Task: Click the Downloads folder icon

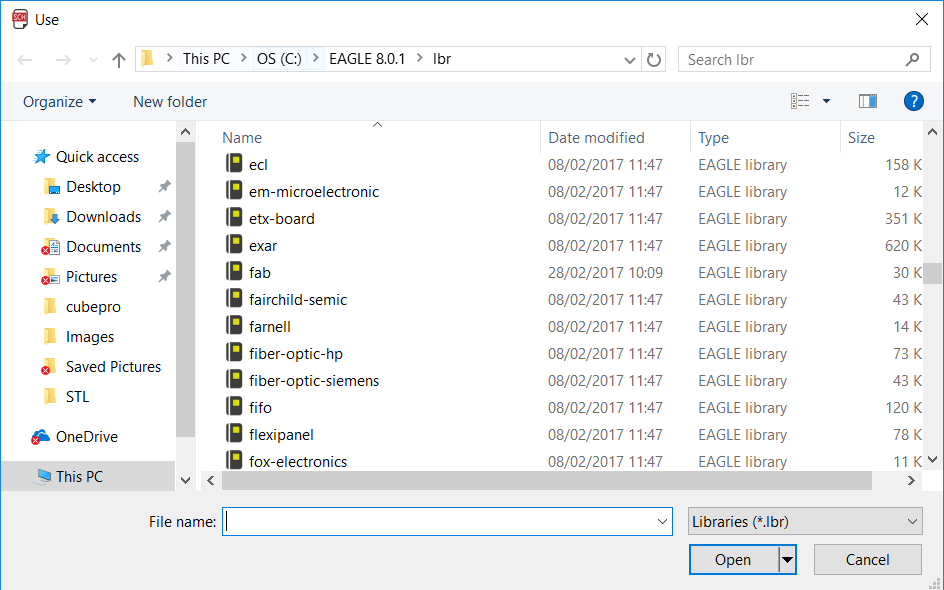Action: coord(52,217)
